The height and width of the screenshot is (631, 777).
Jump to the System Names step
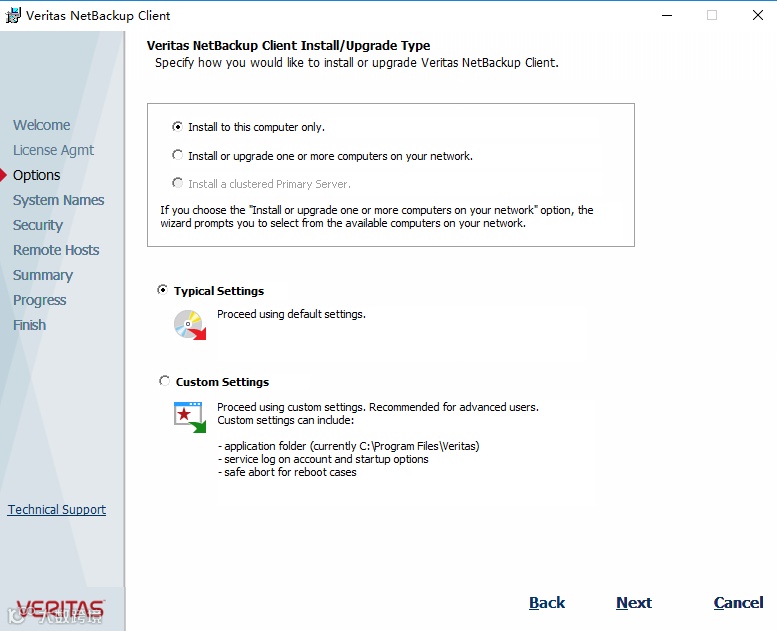pos(58,200)
